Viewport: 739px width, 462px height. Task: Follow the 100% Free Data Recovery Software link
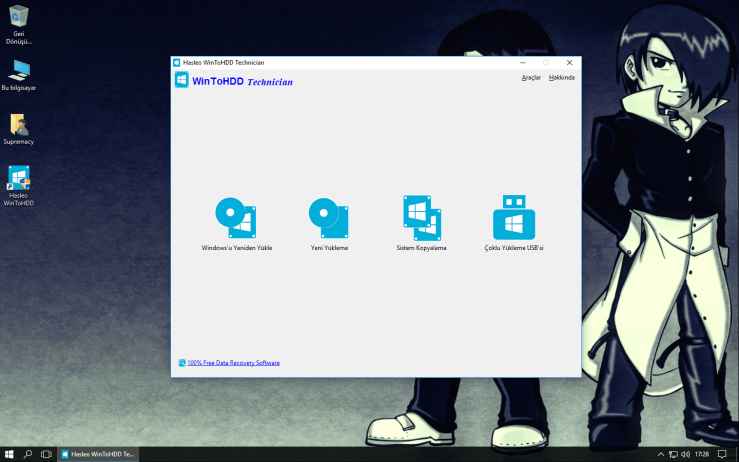[233, 363]
